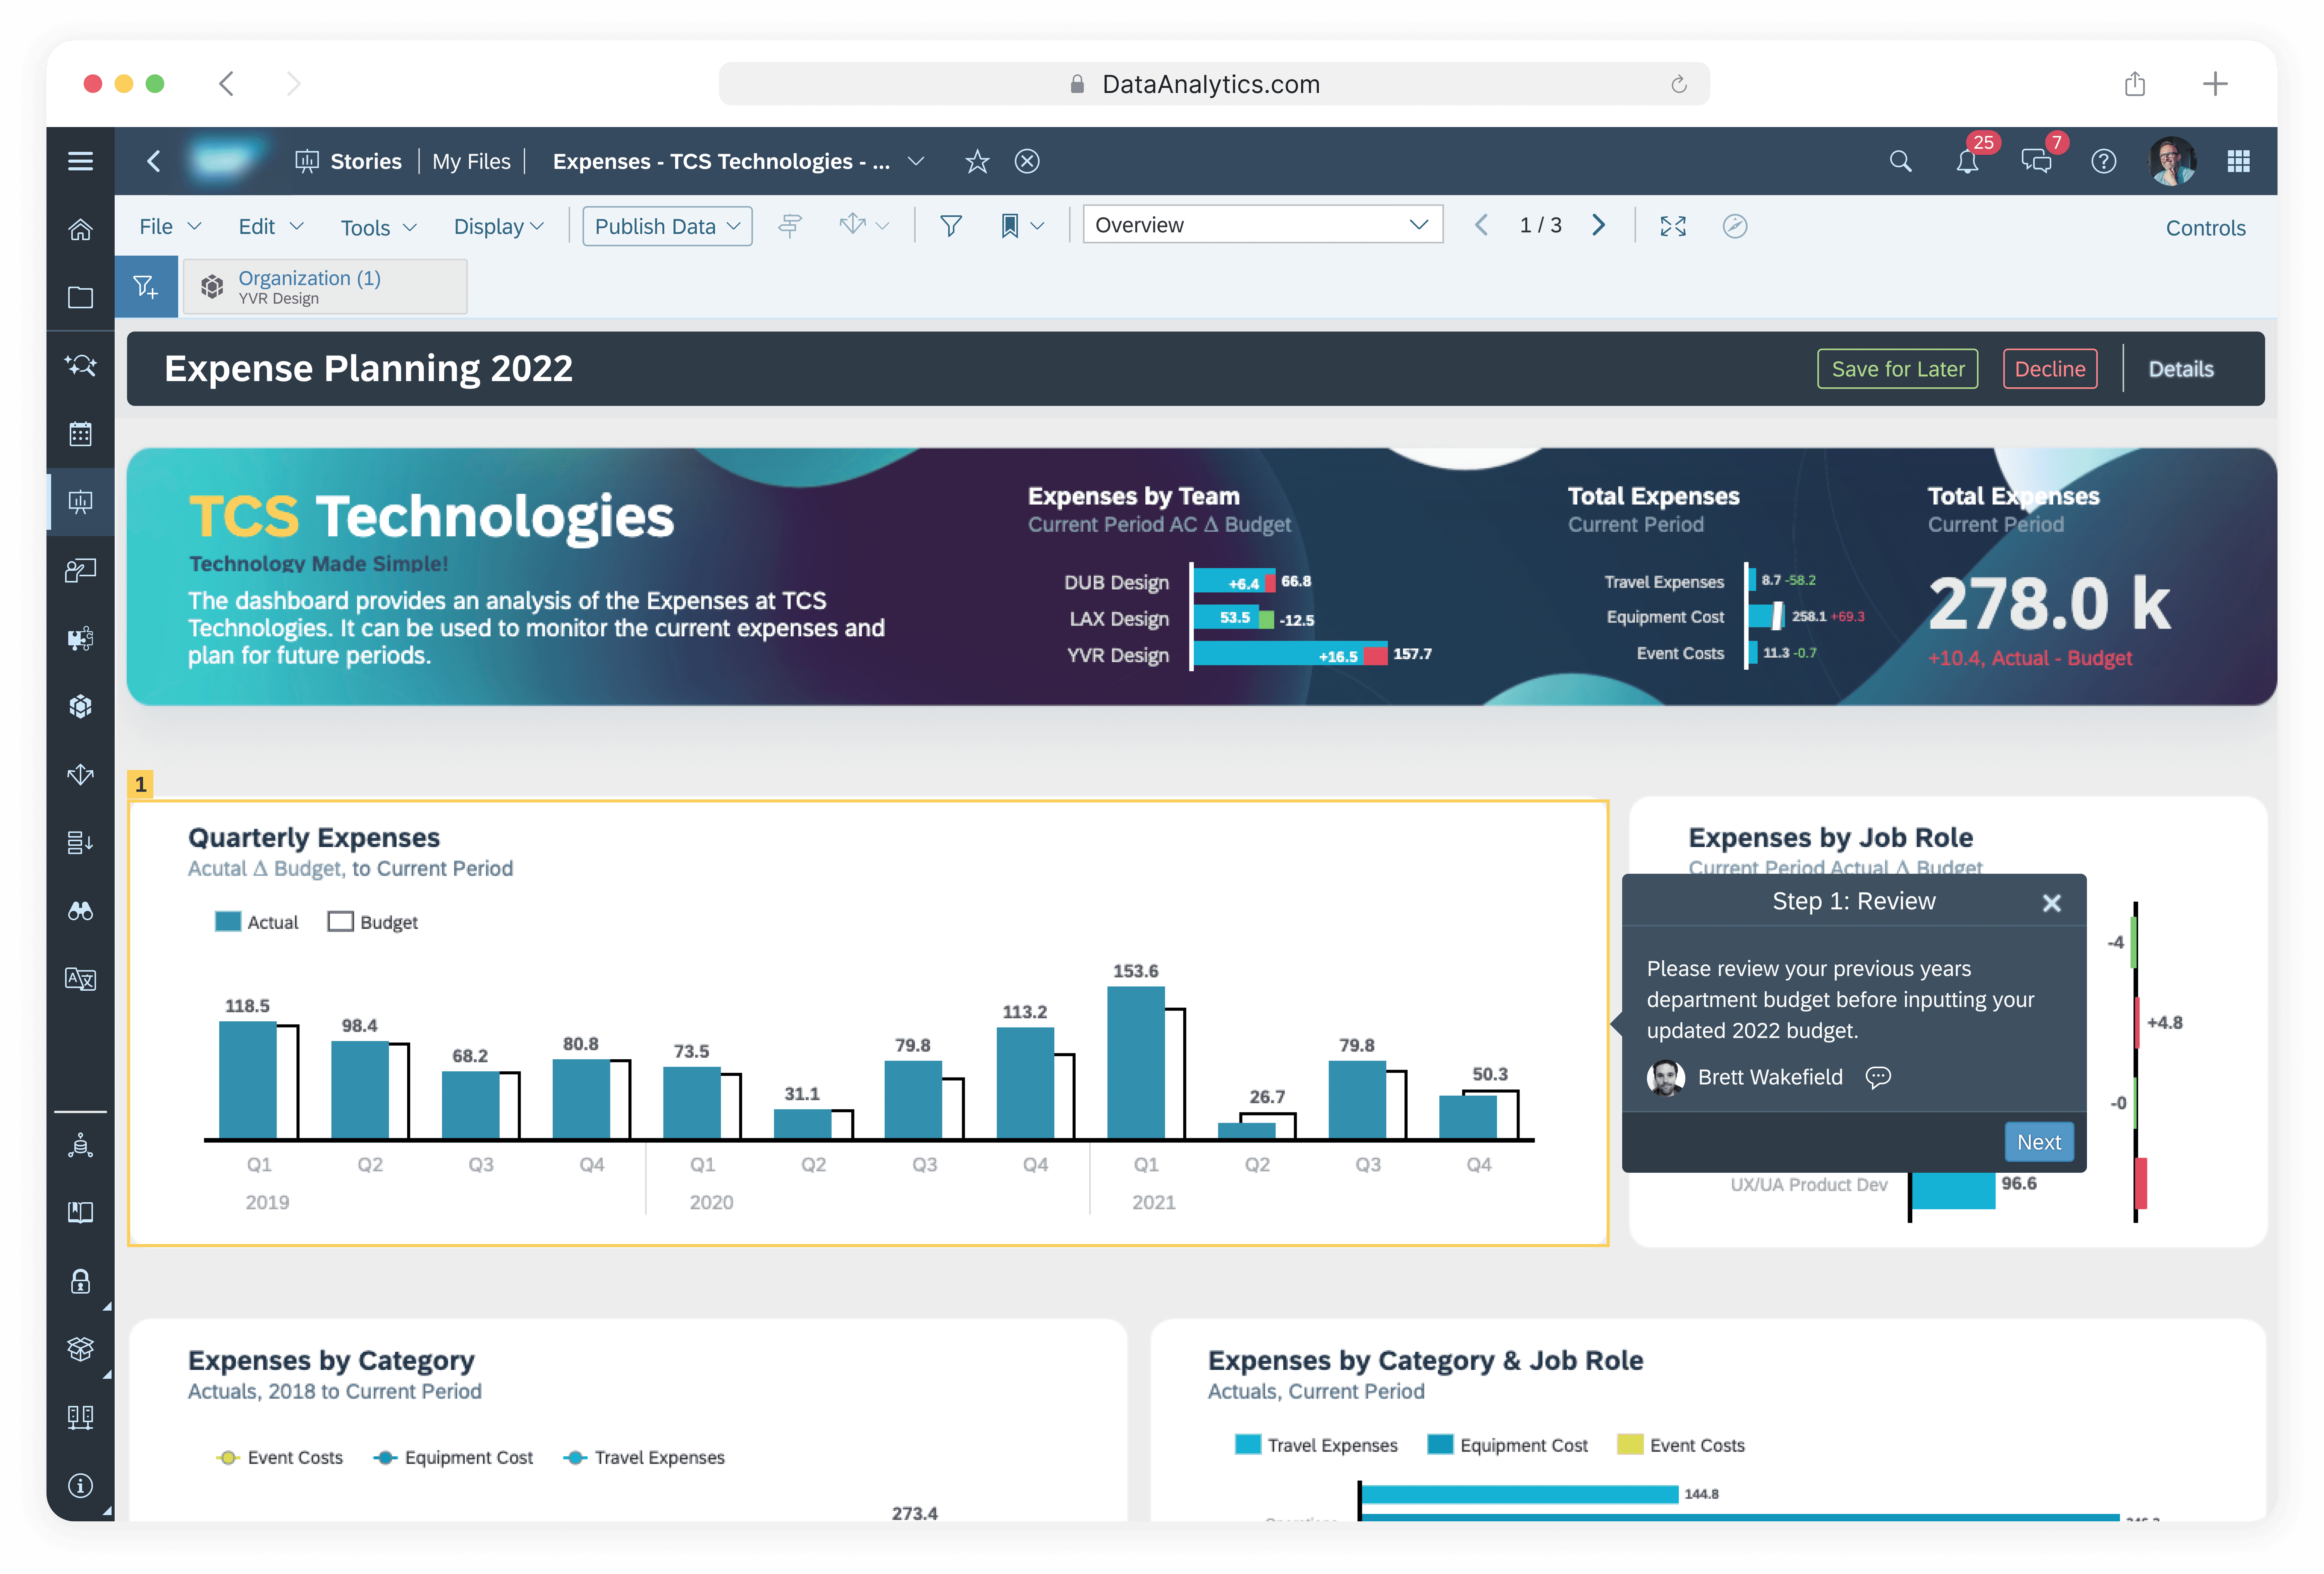Click the back arrow beside the logo
Image resolution: width=2324 pixels, height=1574 pixels.
click(x=153, y=161)
